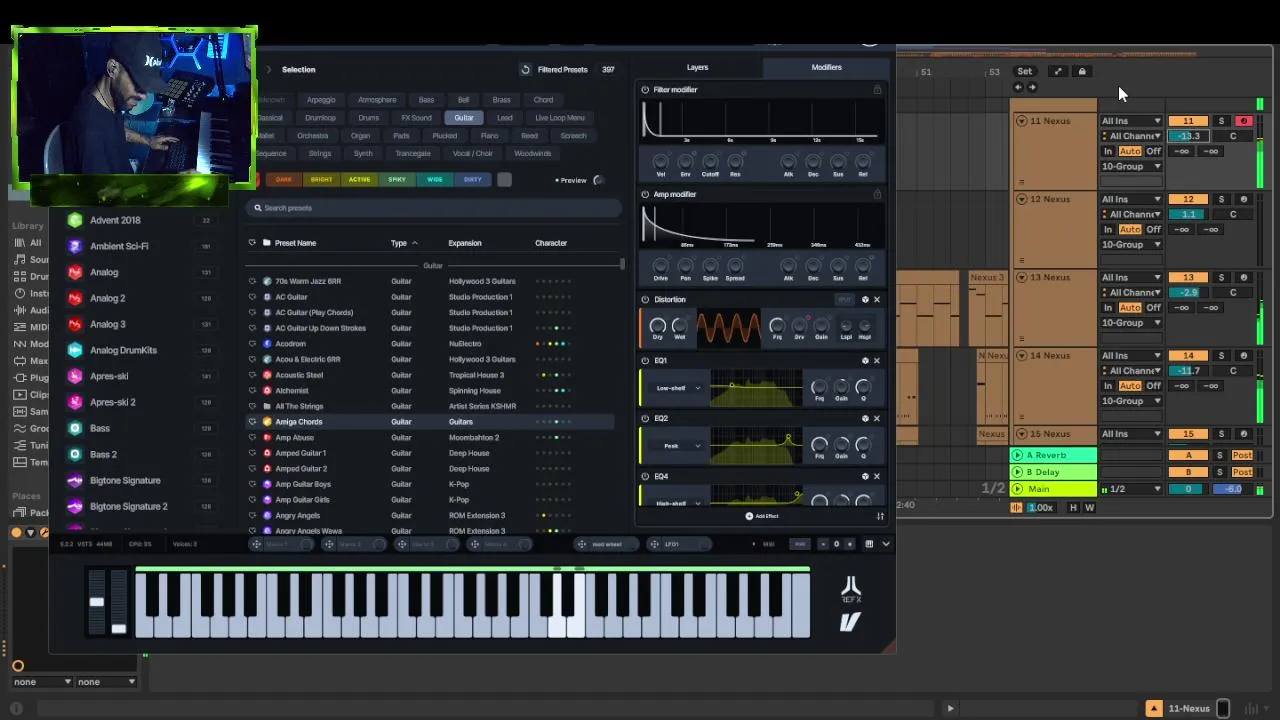Viewport: 1280px width, 720px height.
Task: Click the Amp modifier lock icon
Action: click(877, 194)
